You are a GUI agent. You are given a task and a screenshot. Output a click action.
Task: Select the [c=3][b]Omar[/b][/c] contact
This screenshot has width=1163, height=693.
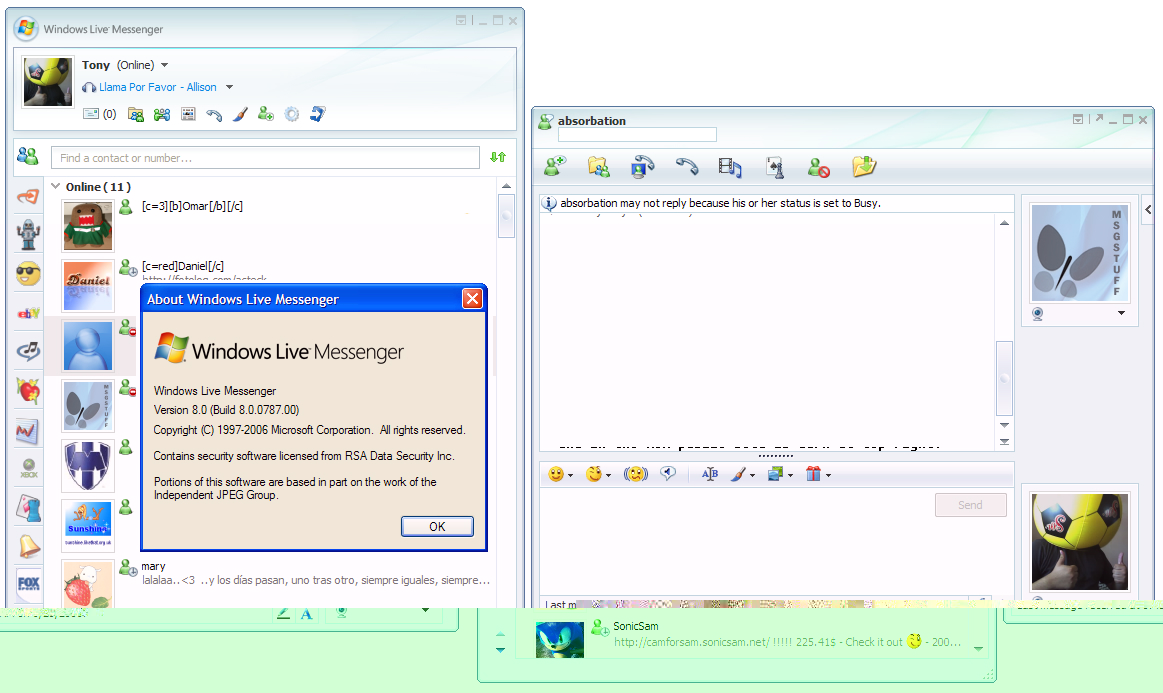pyautogui.click(x=192, y=206)
